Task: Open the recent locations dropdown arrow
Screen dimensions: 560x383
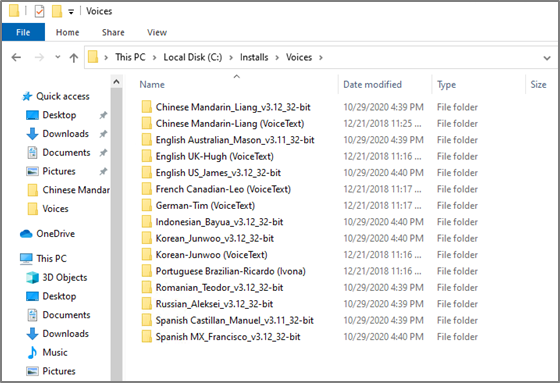Action: tap(58, 57)
